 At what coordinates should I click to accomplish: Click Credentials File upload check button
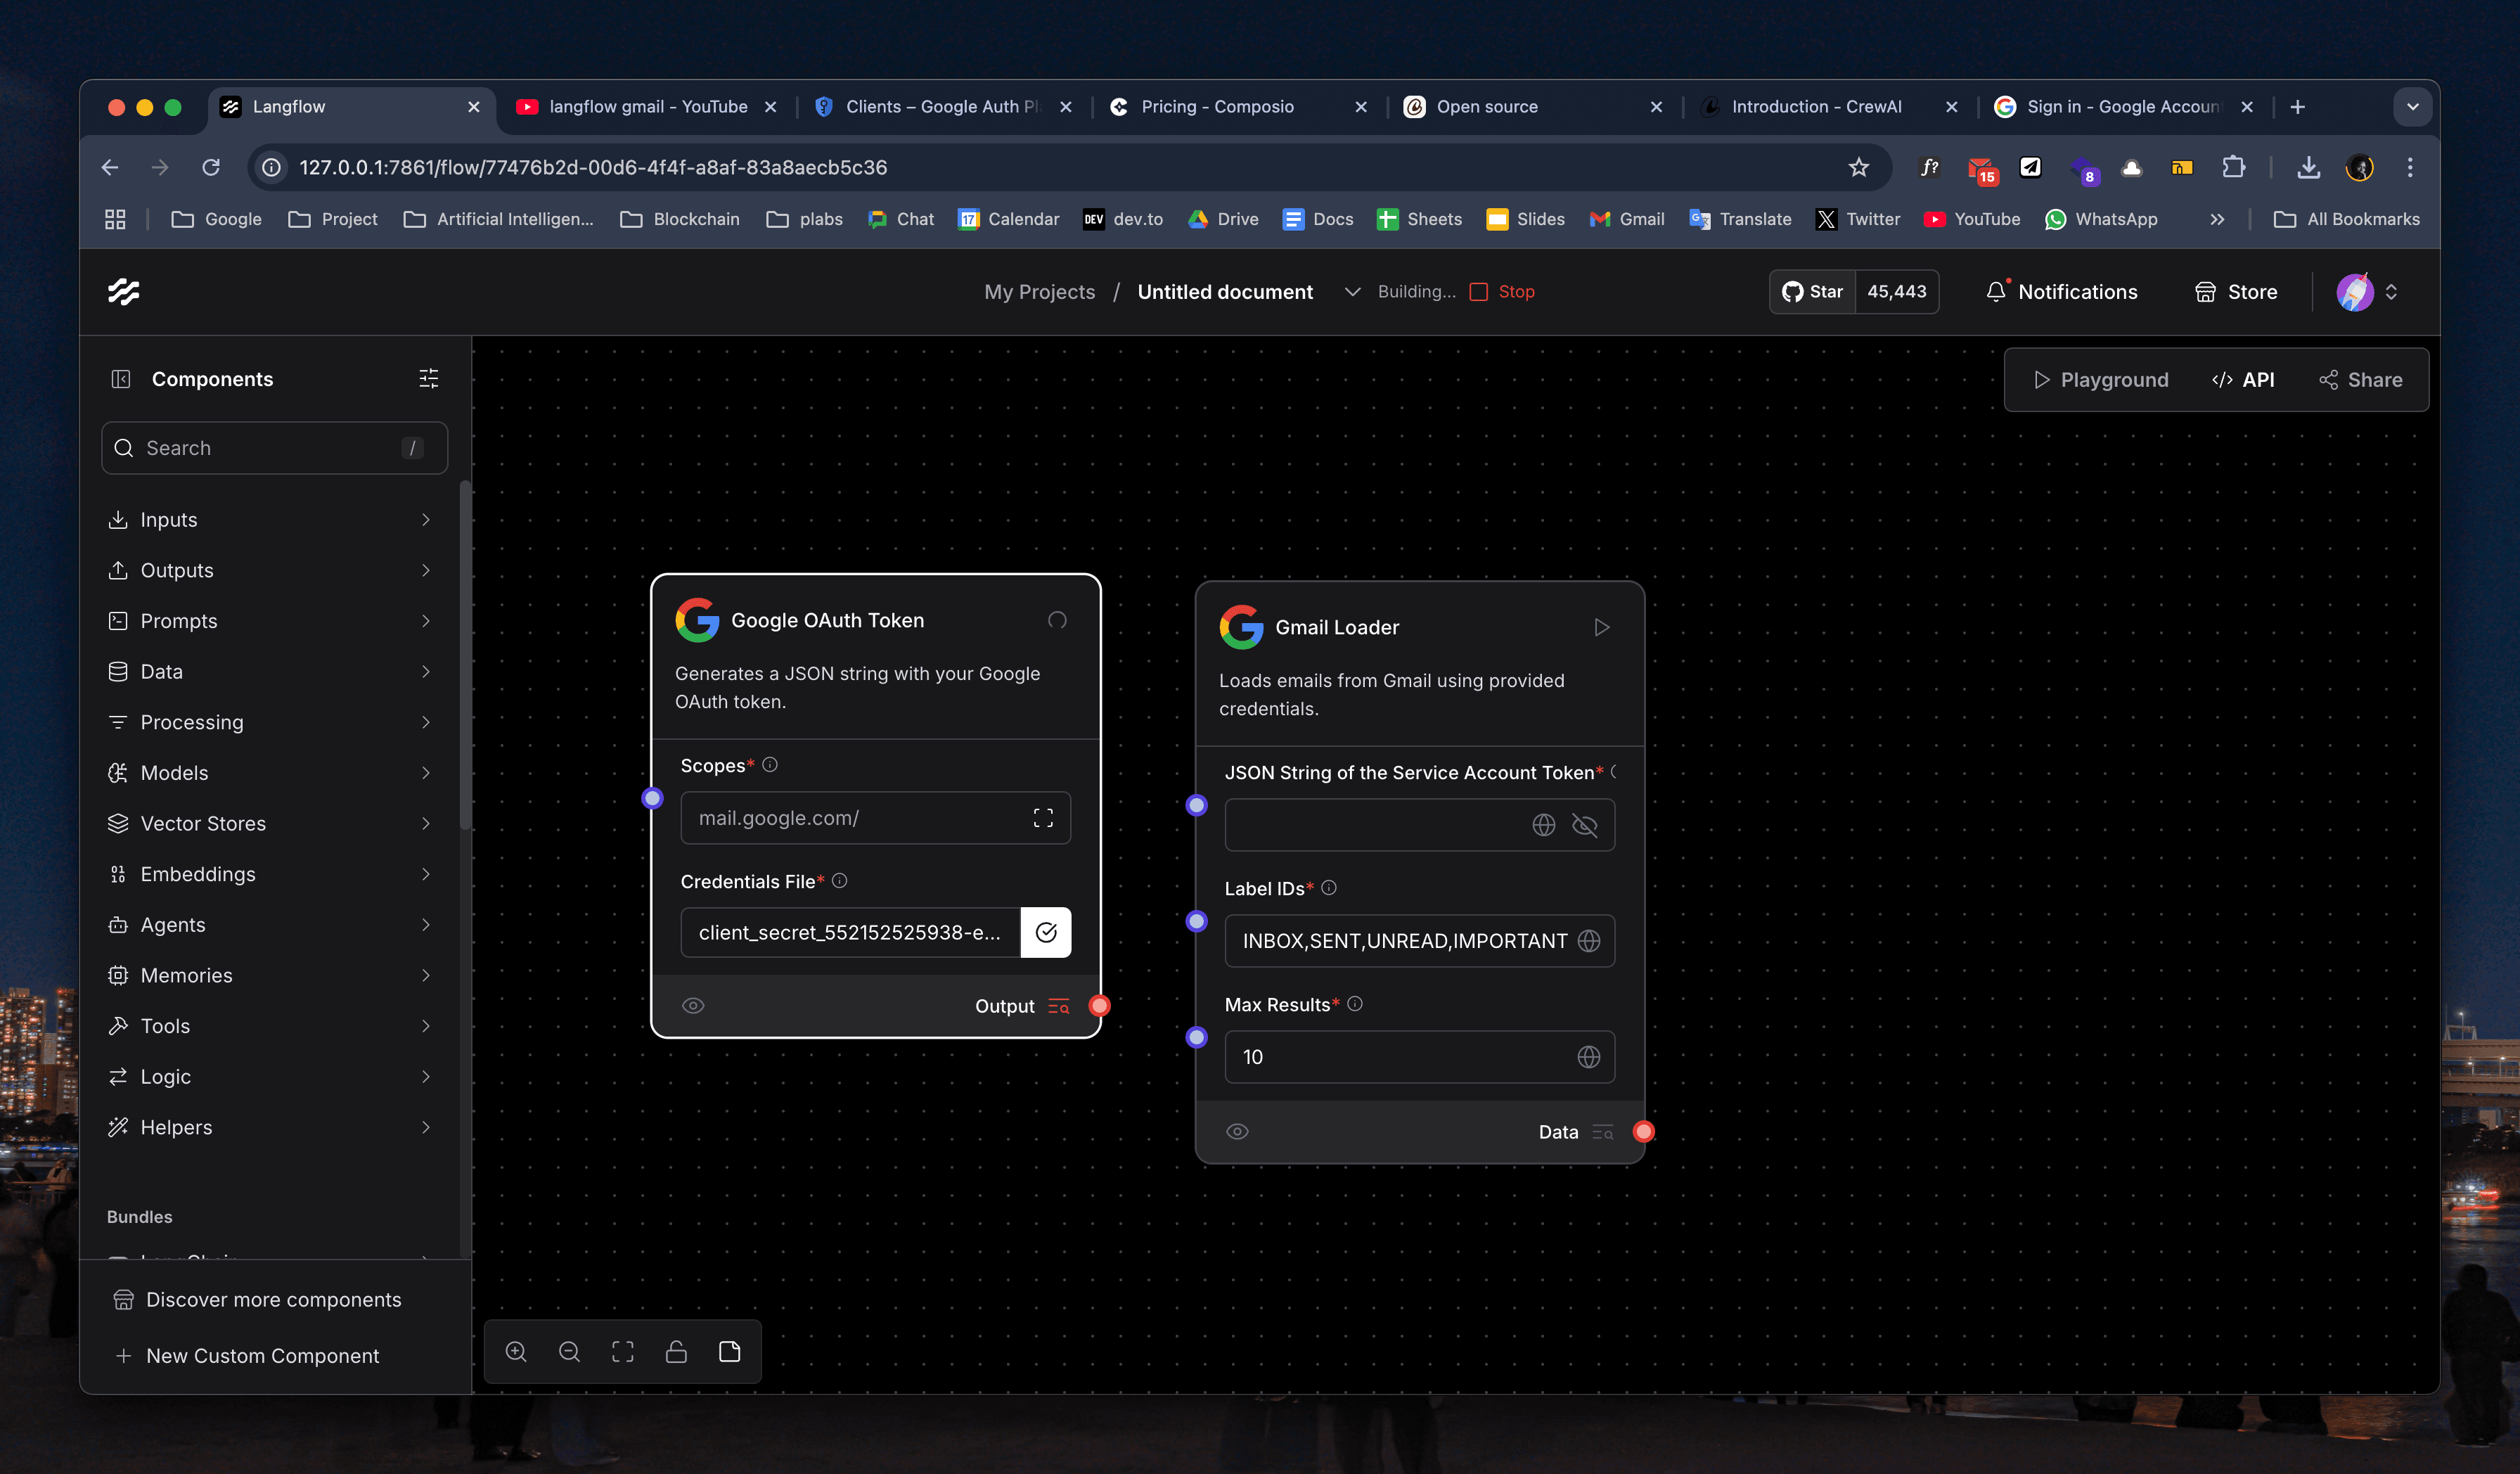1046,932
